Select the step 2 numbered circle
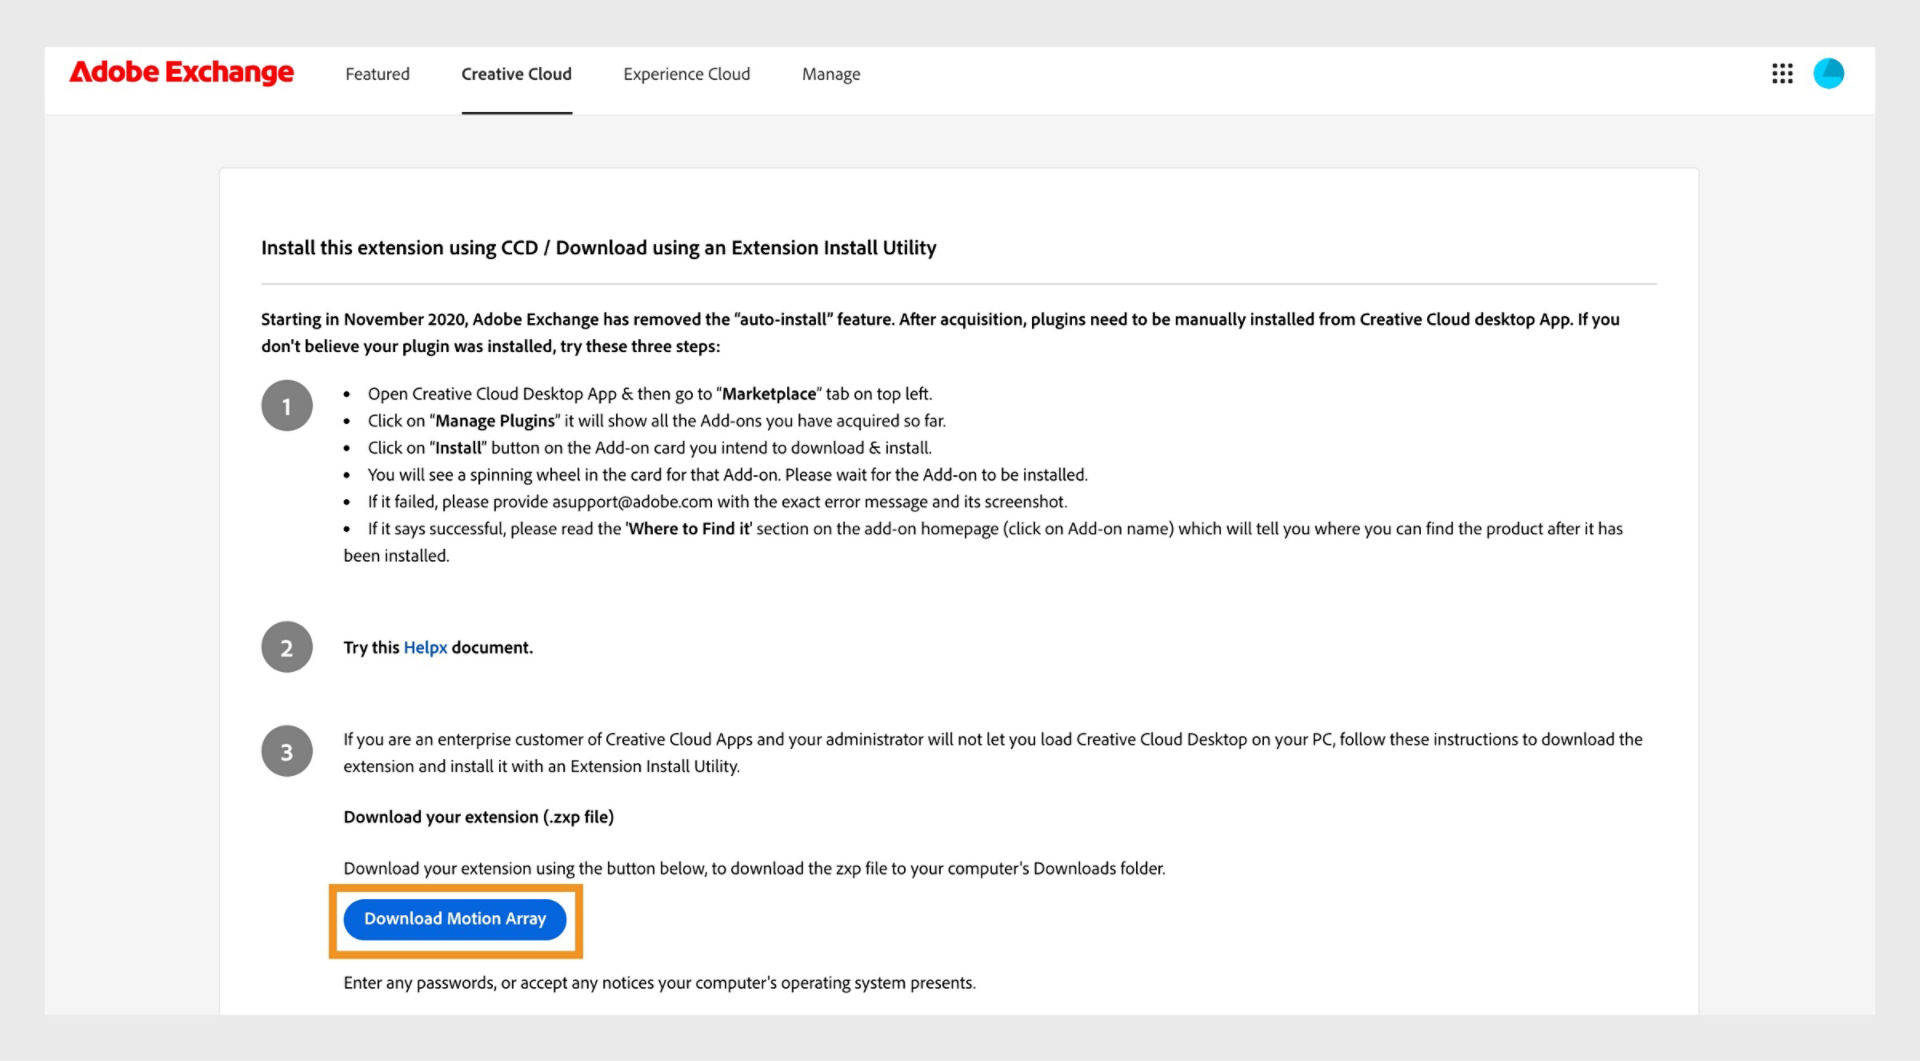This screenshot has width=1920, height=1061. click(x=287, y=647)
